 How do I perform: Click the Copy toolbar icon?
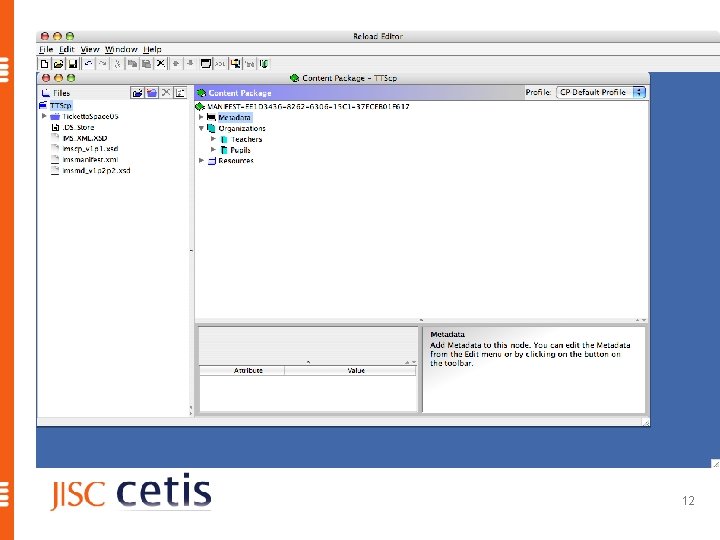pos(132,64)
